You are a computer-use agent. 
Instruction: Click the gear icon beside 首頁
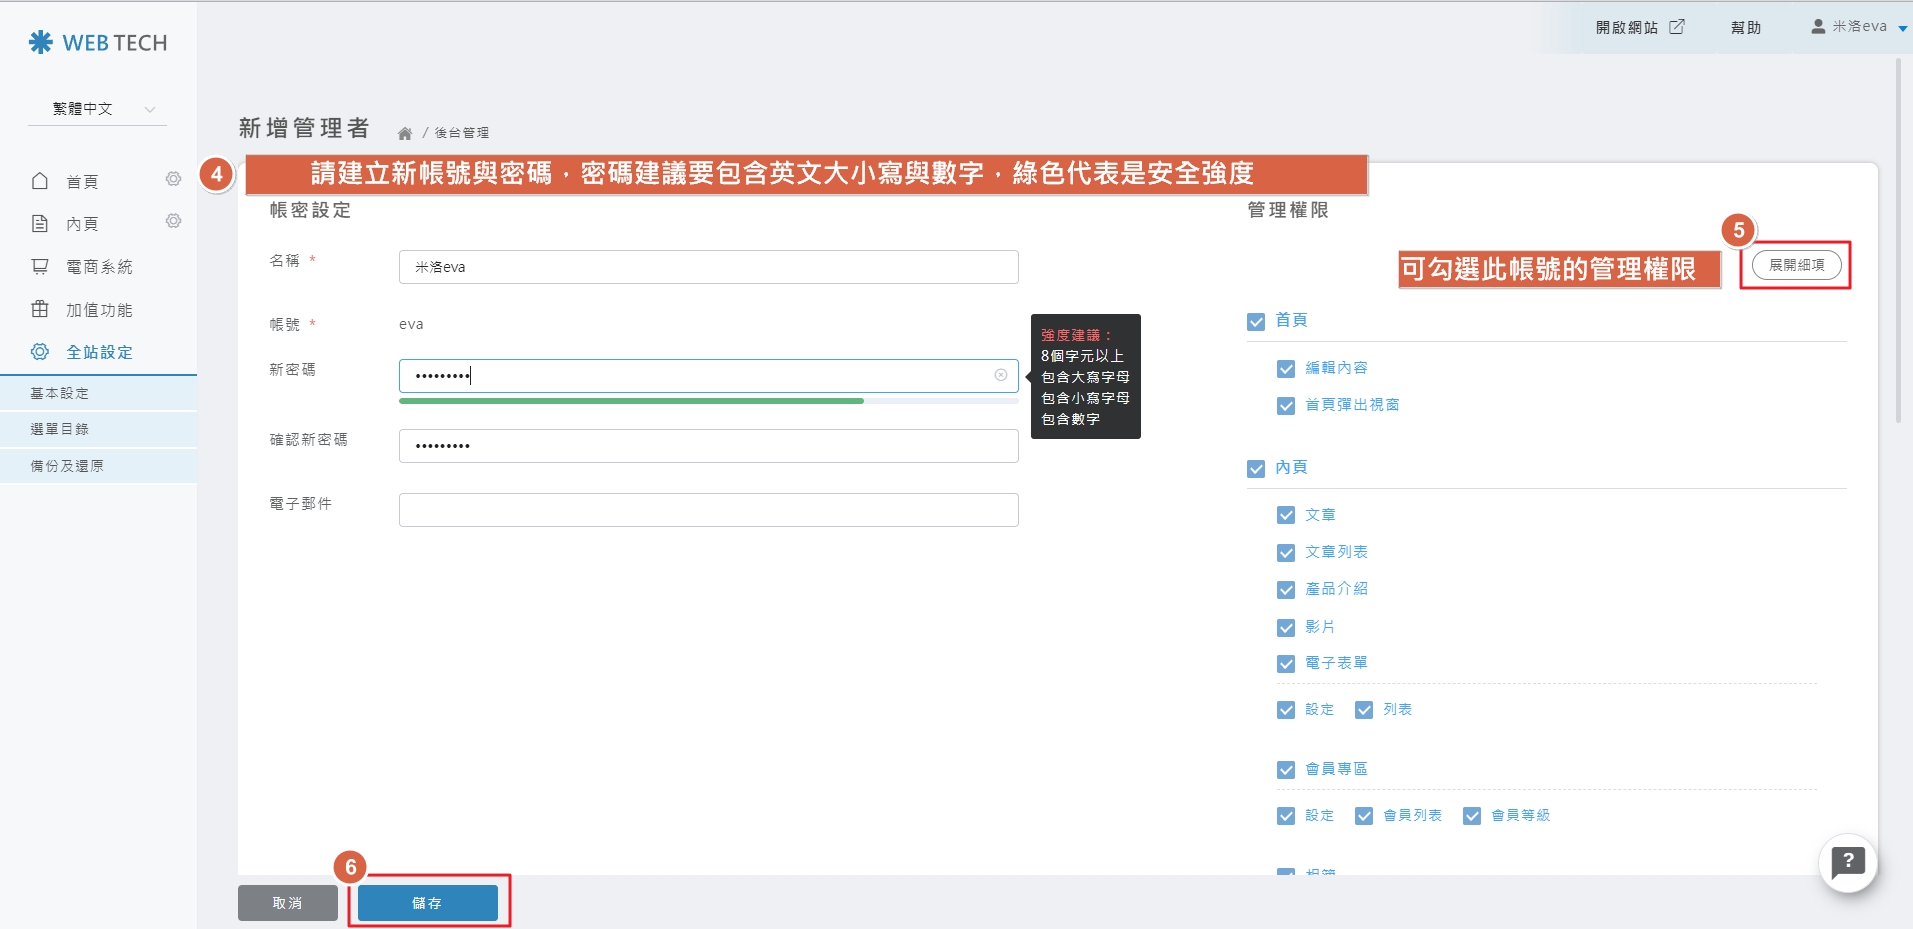coord(173,179)
